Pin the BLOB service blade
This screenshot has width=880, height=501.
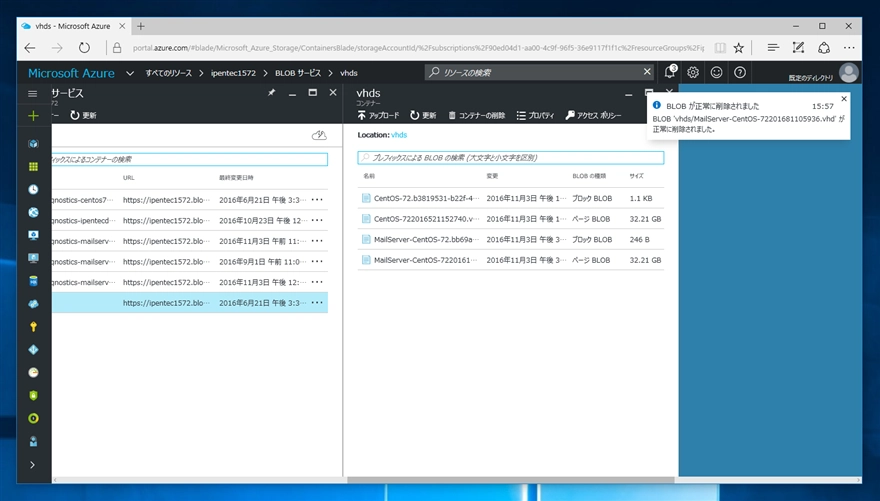pos(272,93)
